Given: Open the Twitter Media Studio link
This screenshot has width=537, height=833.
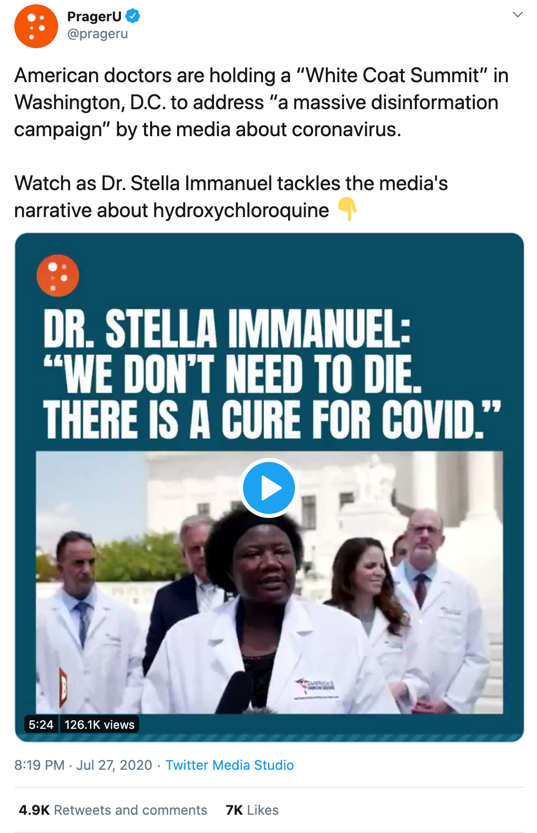Looking at the screenshot, I should tap(229, 765).
